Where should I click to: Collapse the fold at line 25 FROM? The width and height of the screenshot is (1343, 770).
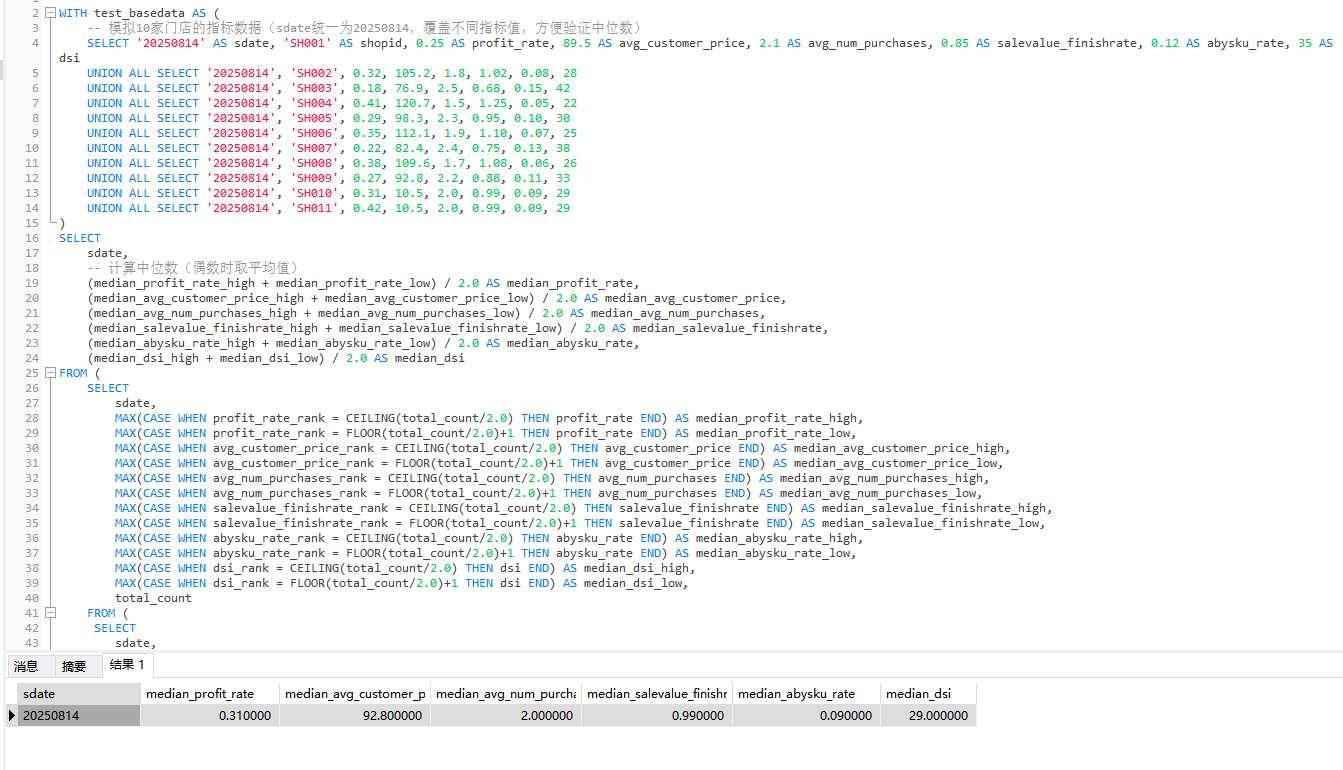point(50,373)
